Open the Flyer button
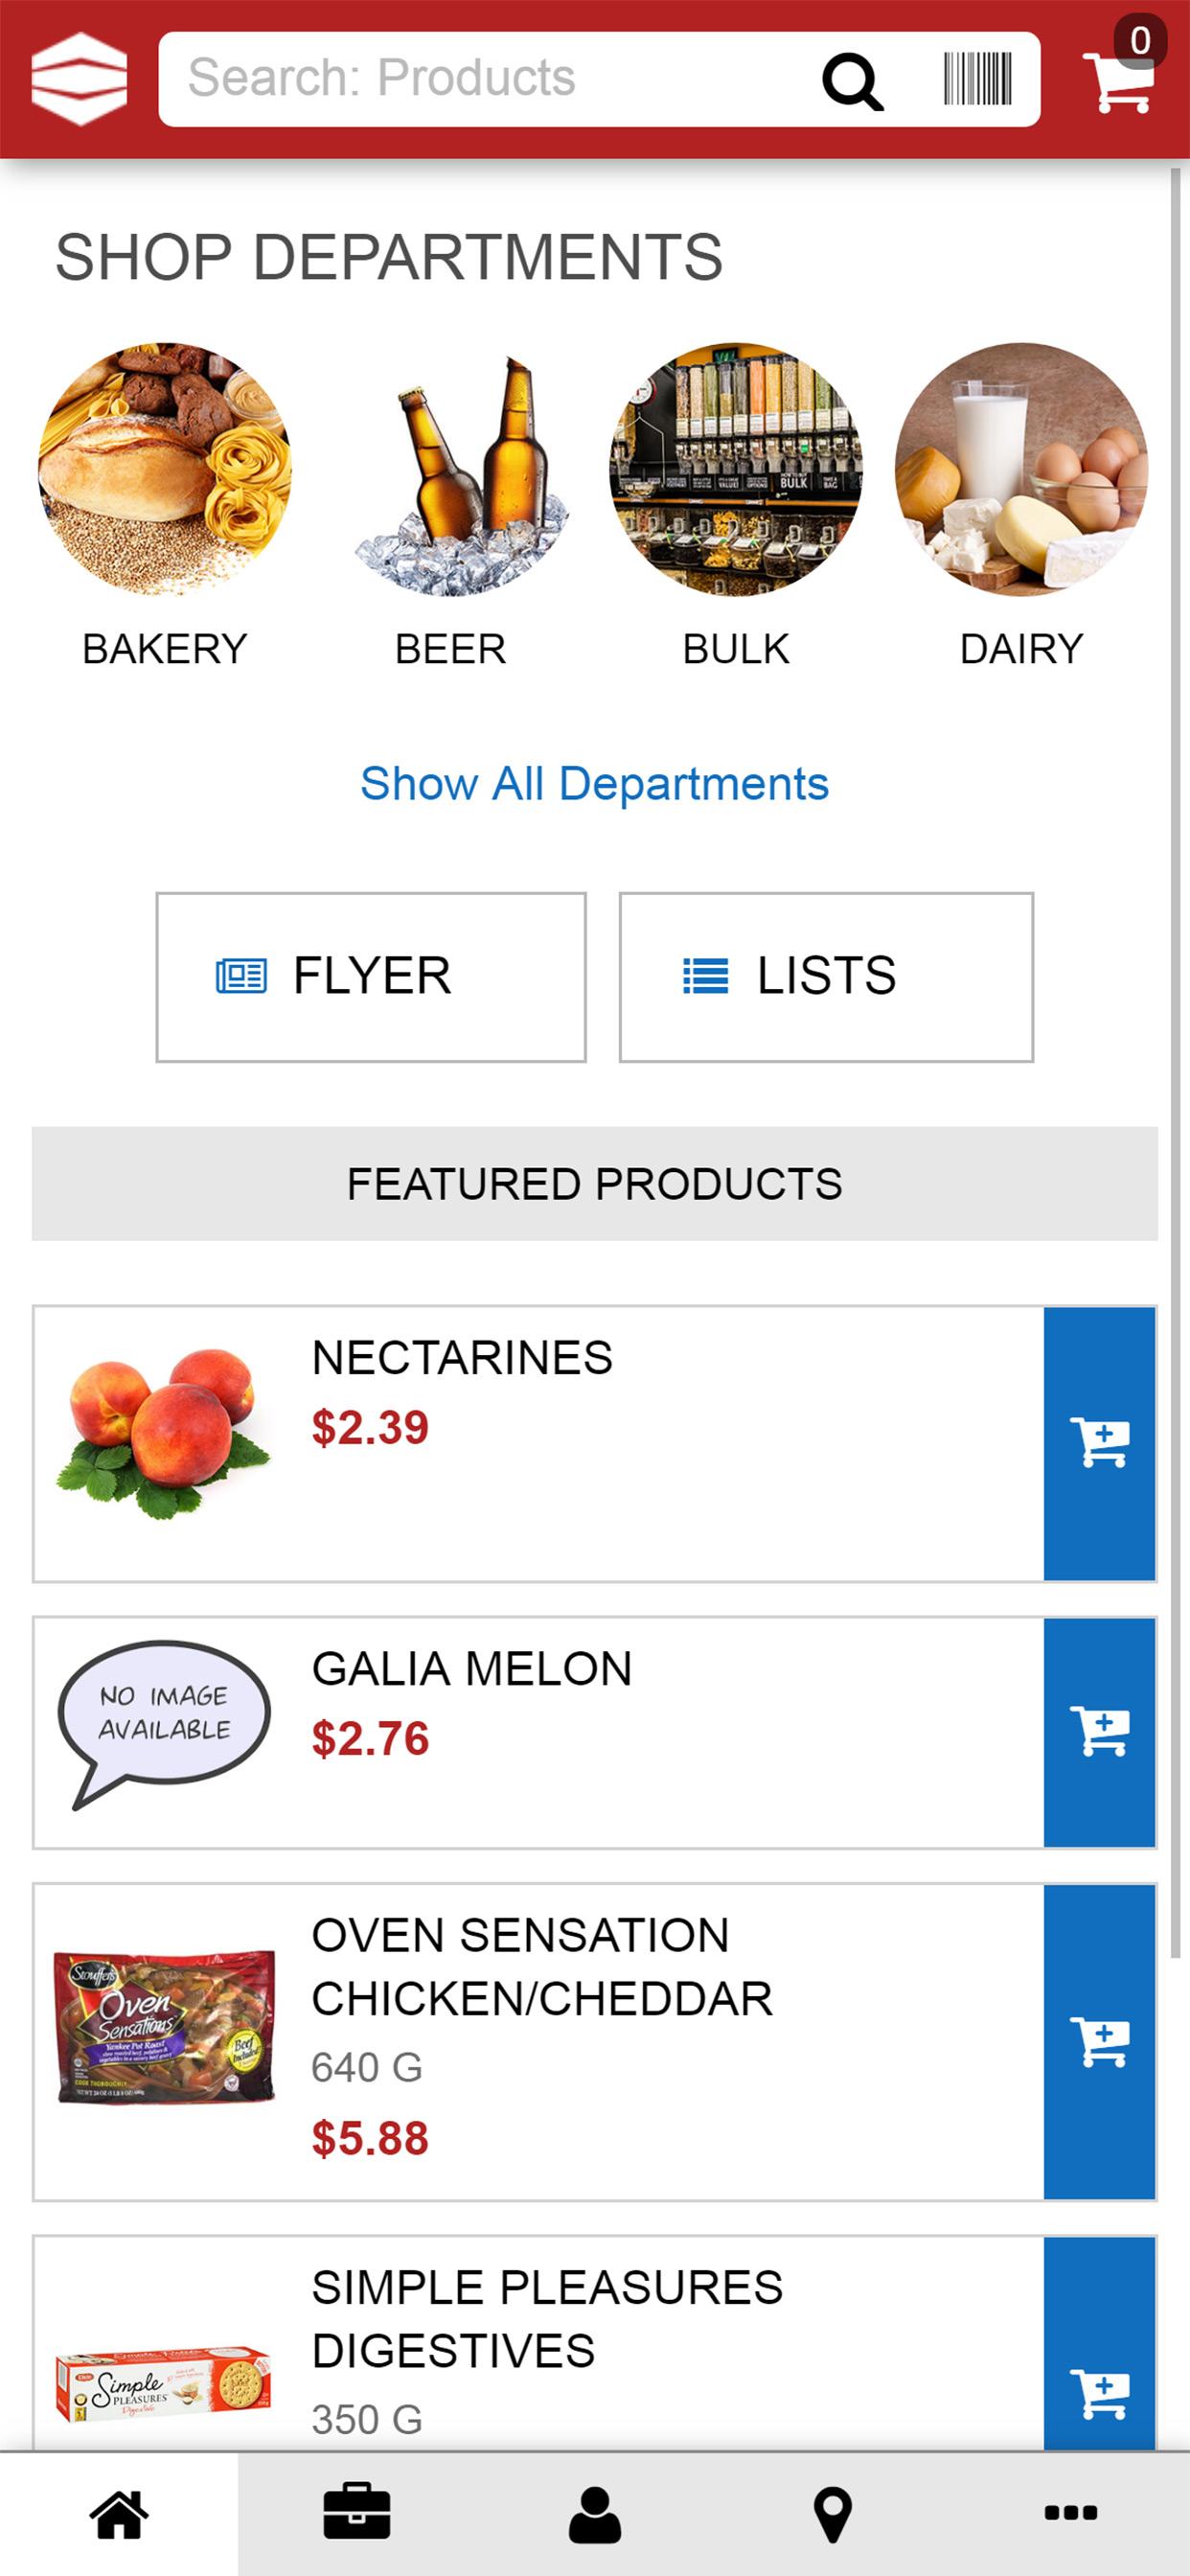This screenshot has width=1190, height=2576. click(x=371, y=977)
